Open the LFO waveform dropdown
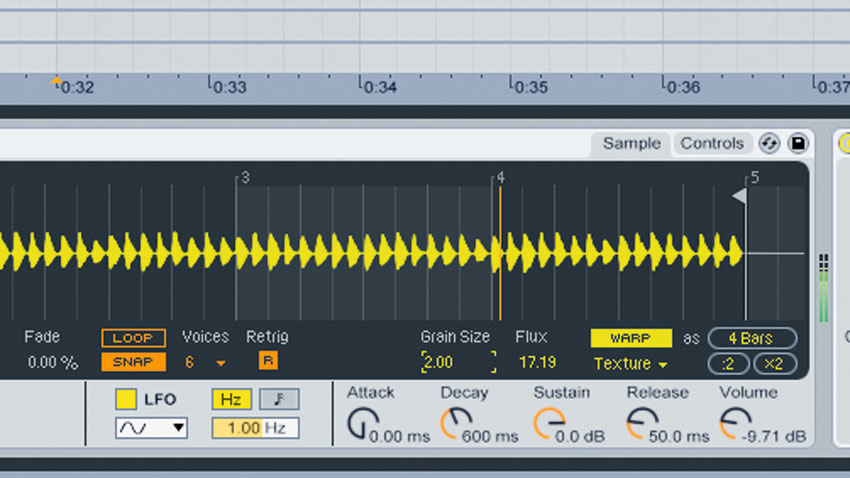This screenshot has width=850, height=478. (x=151, y=428)
